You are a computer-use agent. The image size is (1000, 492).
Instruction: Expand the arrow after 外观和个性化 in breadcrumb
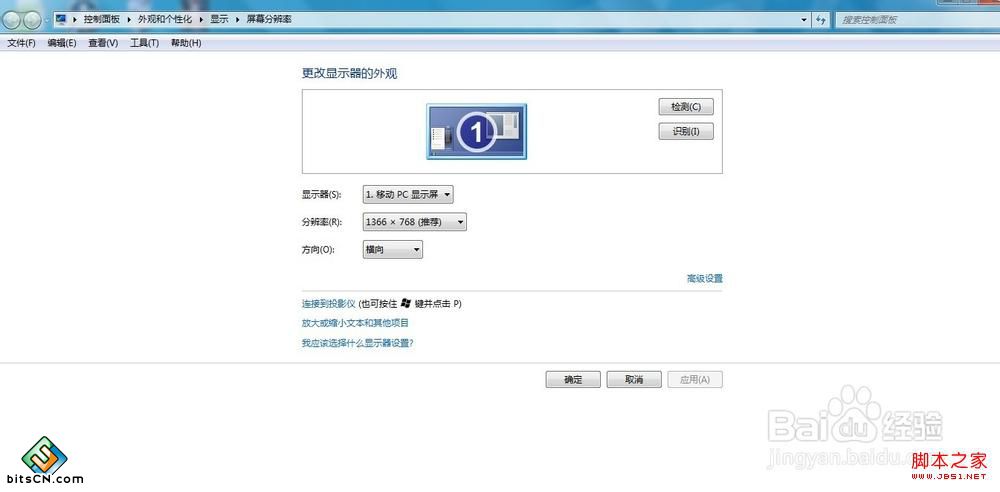[201, 20]
